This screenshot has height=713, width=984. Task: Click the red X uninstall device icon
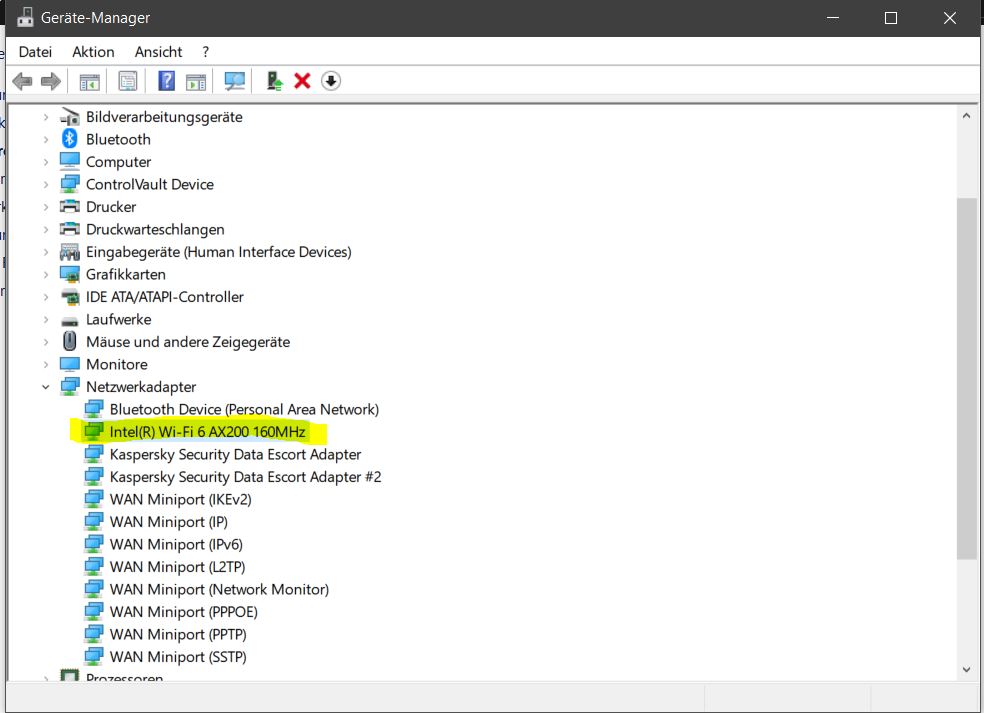tap(302, 81)
